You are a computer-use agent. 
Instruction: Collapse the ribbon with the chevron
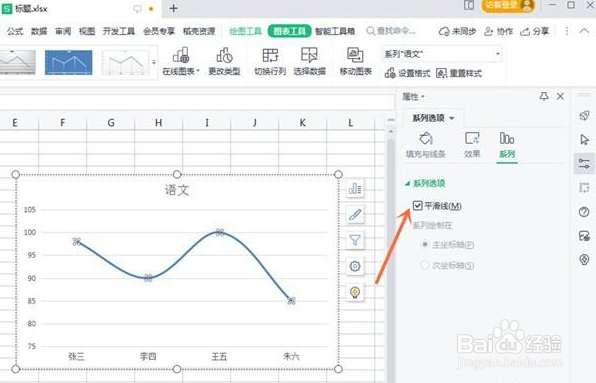[584, 31]
